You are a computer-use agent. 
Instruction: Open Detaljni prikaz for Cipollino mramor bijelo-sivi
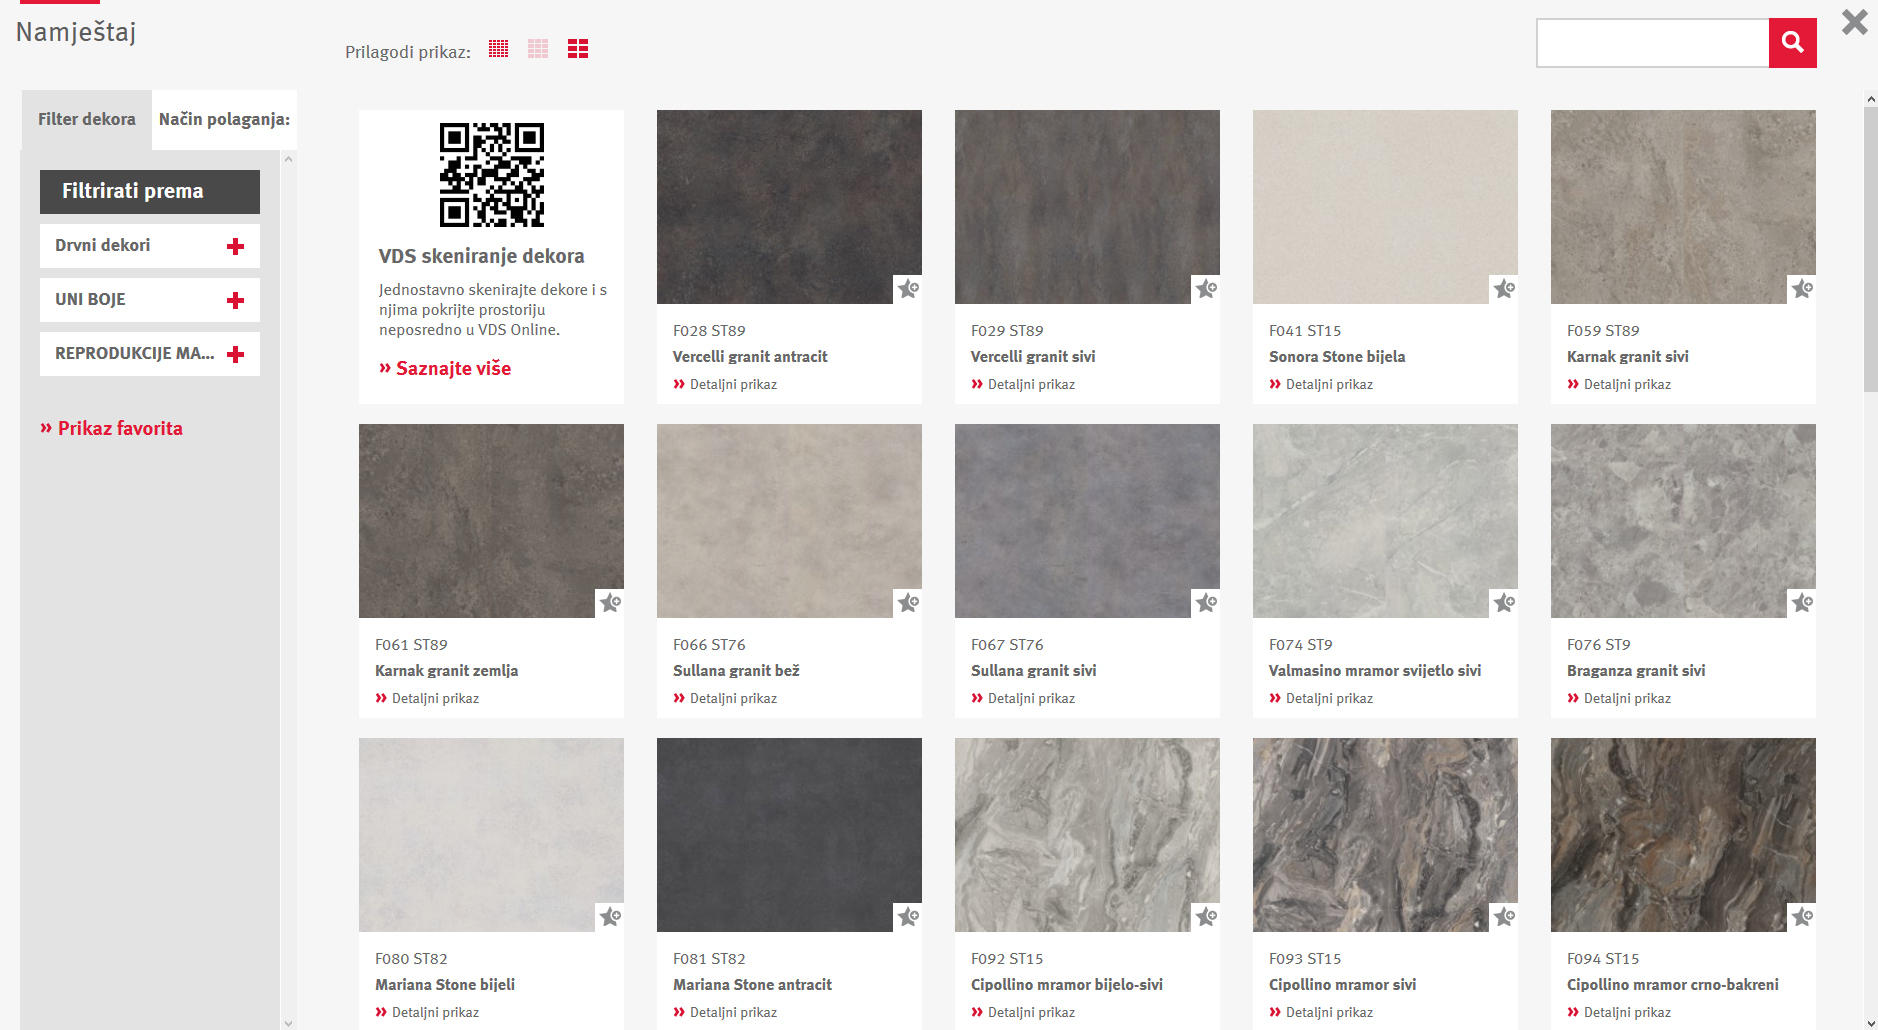click(1023, 1012)
